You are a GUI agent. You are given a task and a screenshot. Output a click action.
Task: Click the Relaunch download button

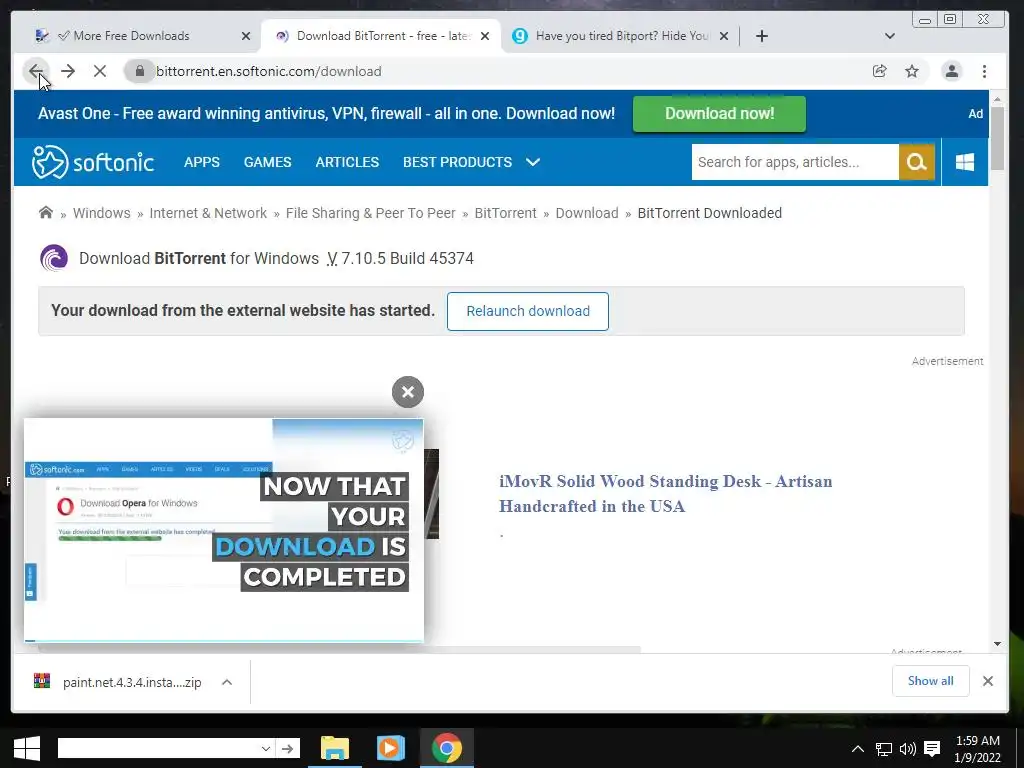(528, 311)
